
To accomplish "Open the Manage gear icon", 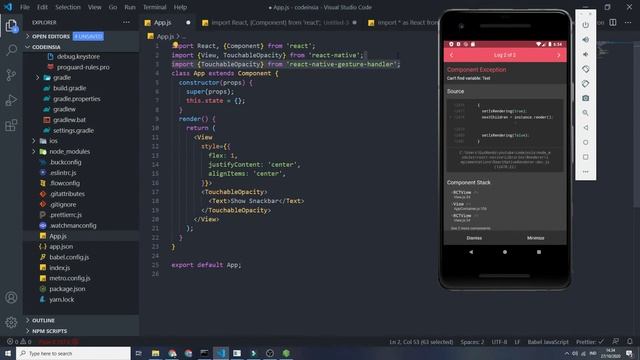I will (x=11, y=322).
